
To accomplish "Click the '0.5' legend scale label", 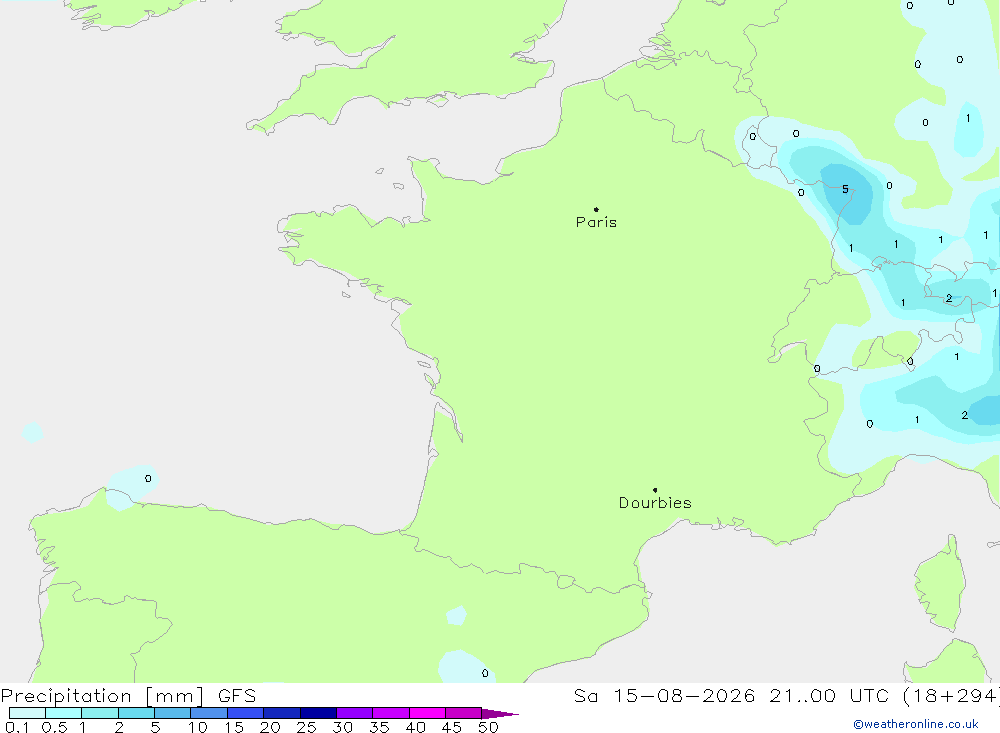I will click(x=54, y=727).
